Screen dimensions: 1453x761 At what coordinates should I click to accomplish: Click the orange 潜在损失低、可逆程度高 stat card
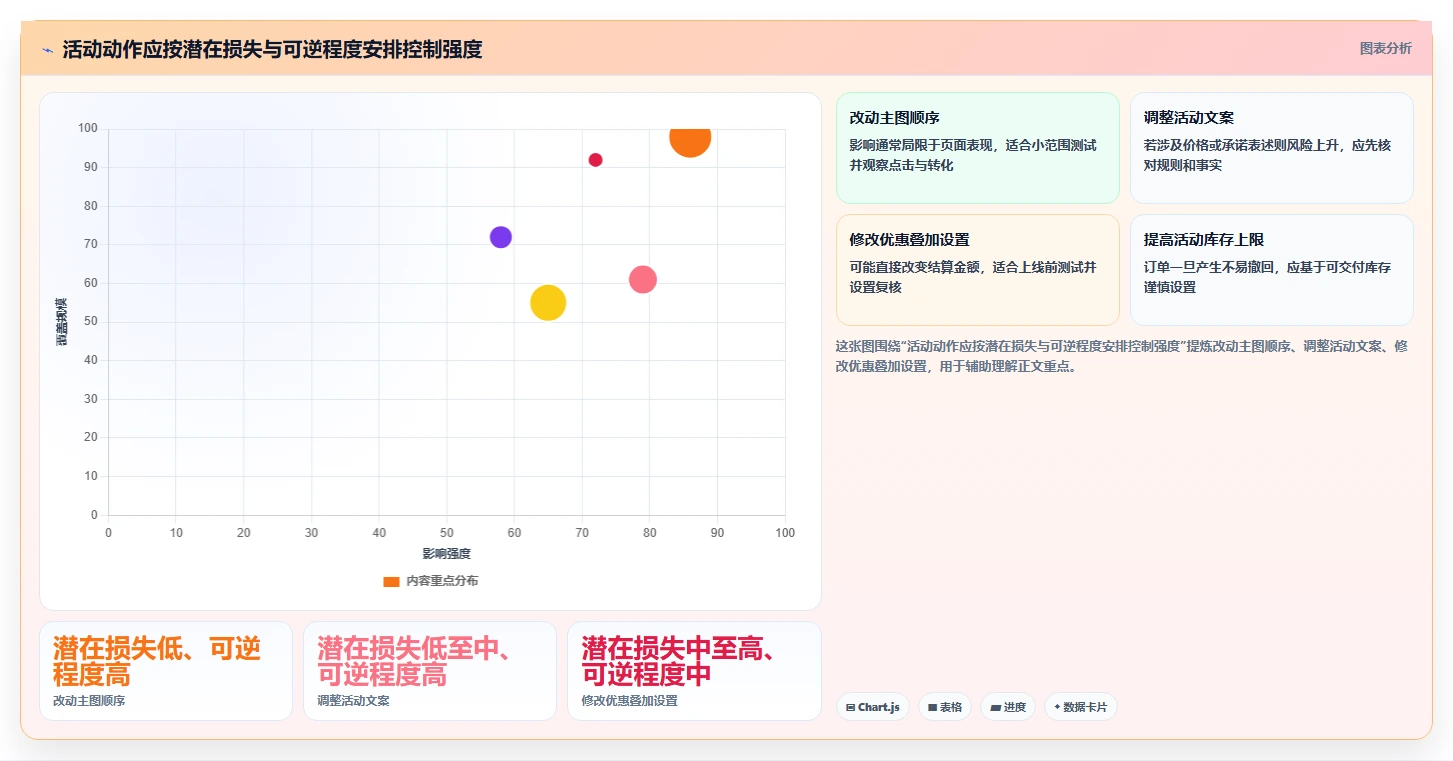point(166,671)
